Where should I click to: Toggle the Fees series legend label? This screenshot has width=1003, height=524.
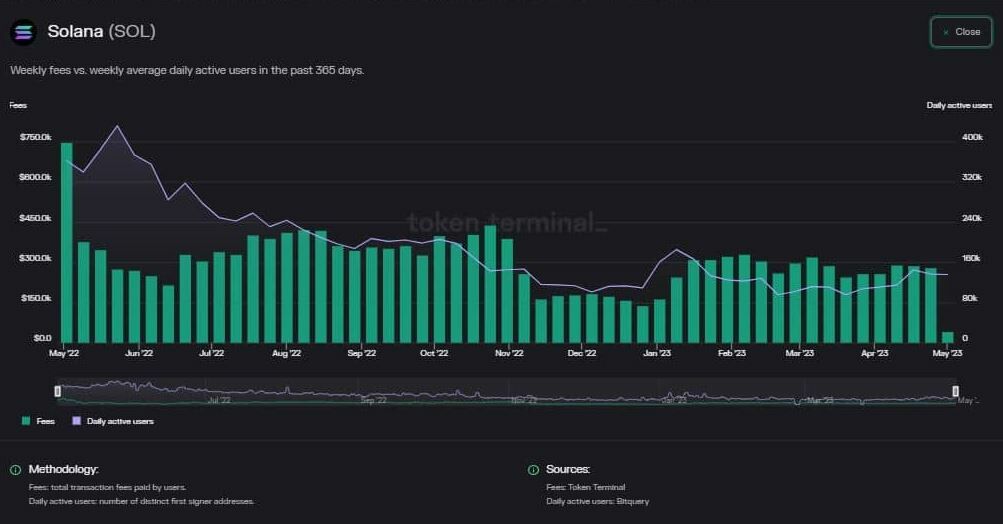tap(45, 421)
